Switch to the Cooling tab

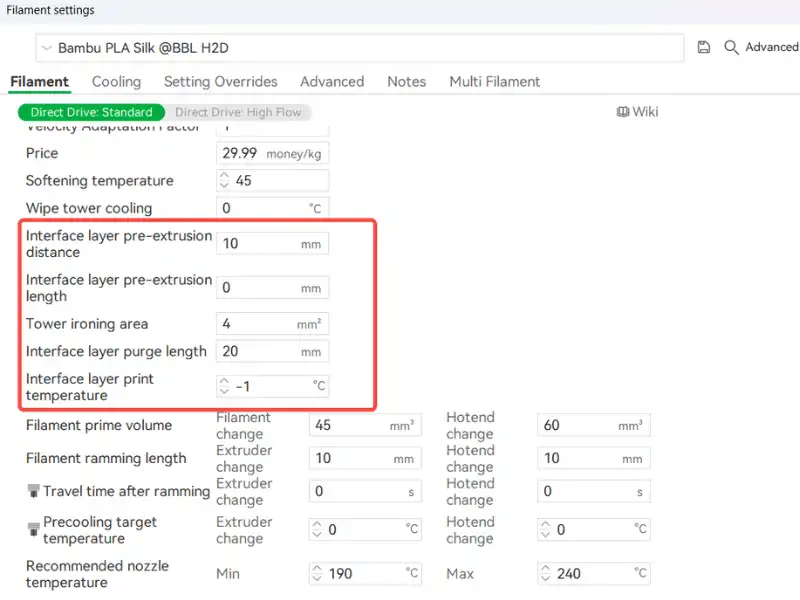click(116, 82)
